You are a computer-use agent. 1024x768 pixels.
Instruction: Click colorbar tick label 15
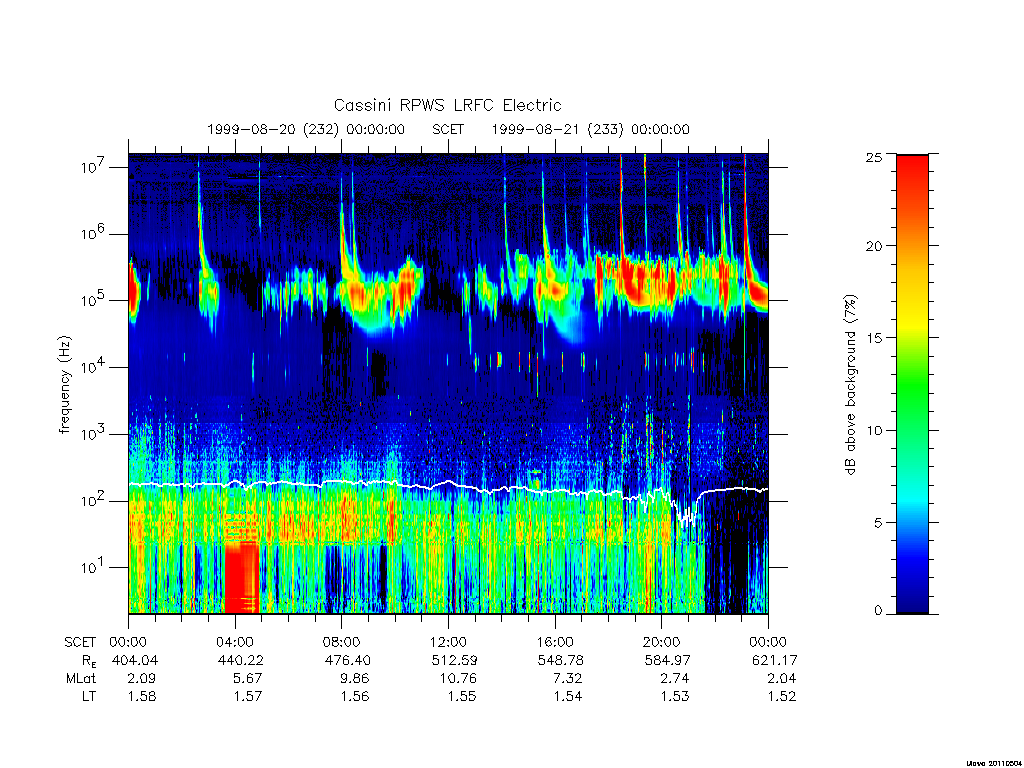click(874, 338)
